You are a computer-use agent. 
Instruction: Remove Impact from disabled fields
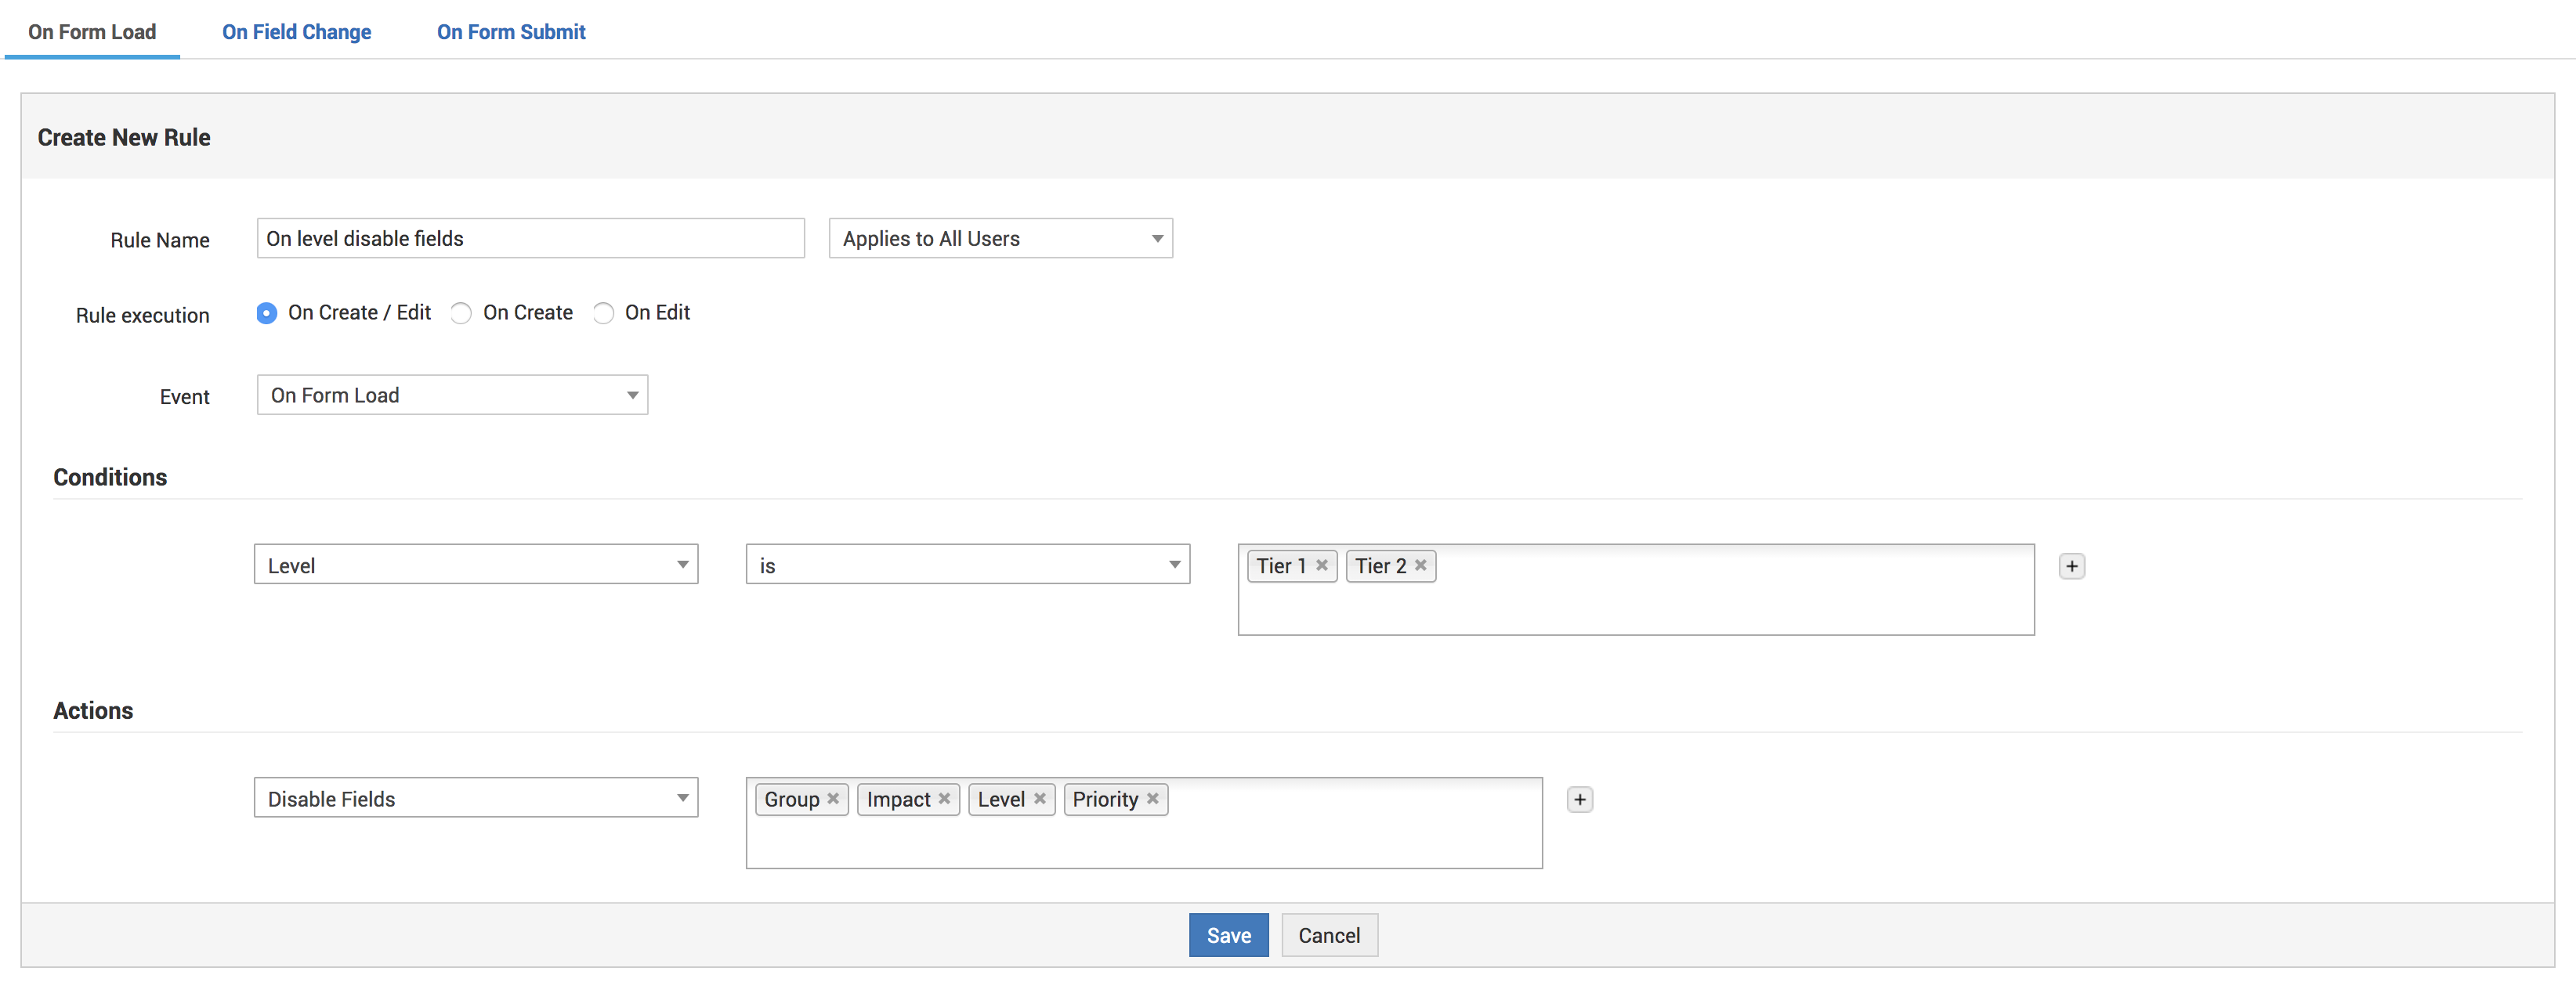[x=943, y=798]
